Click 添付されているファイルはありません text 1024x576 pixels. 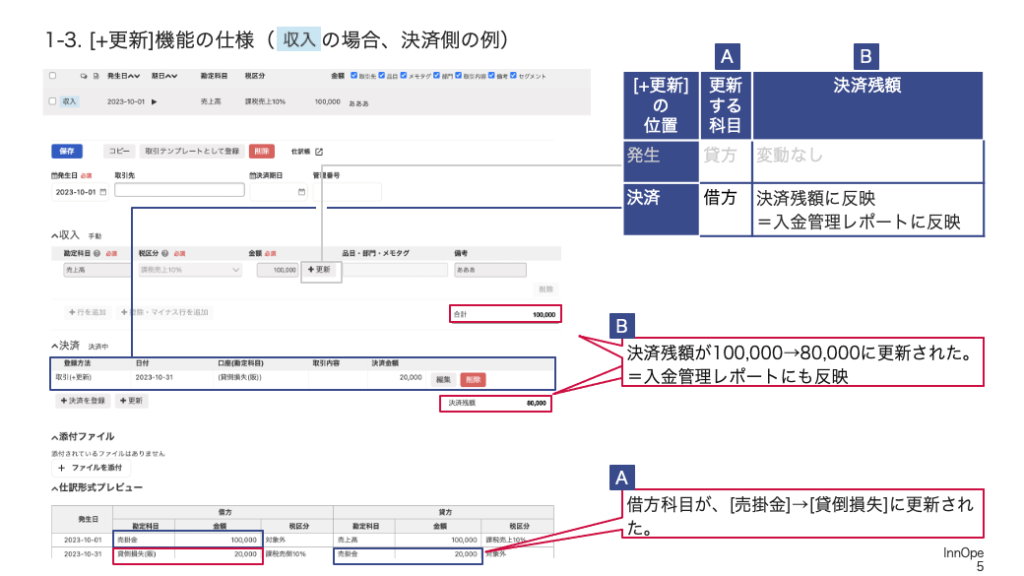click(x=108, y=453)
